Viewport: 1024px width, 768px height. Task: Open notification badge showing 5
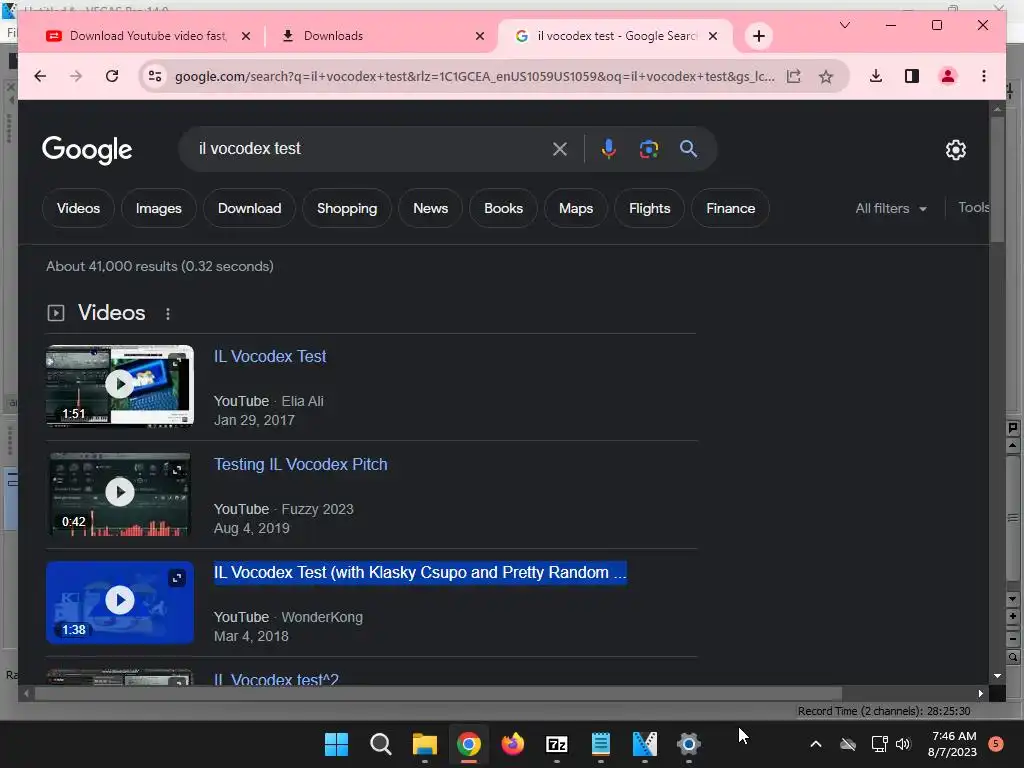996,743
